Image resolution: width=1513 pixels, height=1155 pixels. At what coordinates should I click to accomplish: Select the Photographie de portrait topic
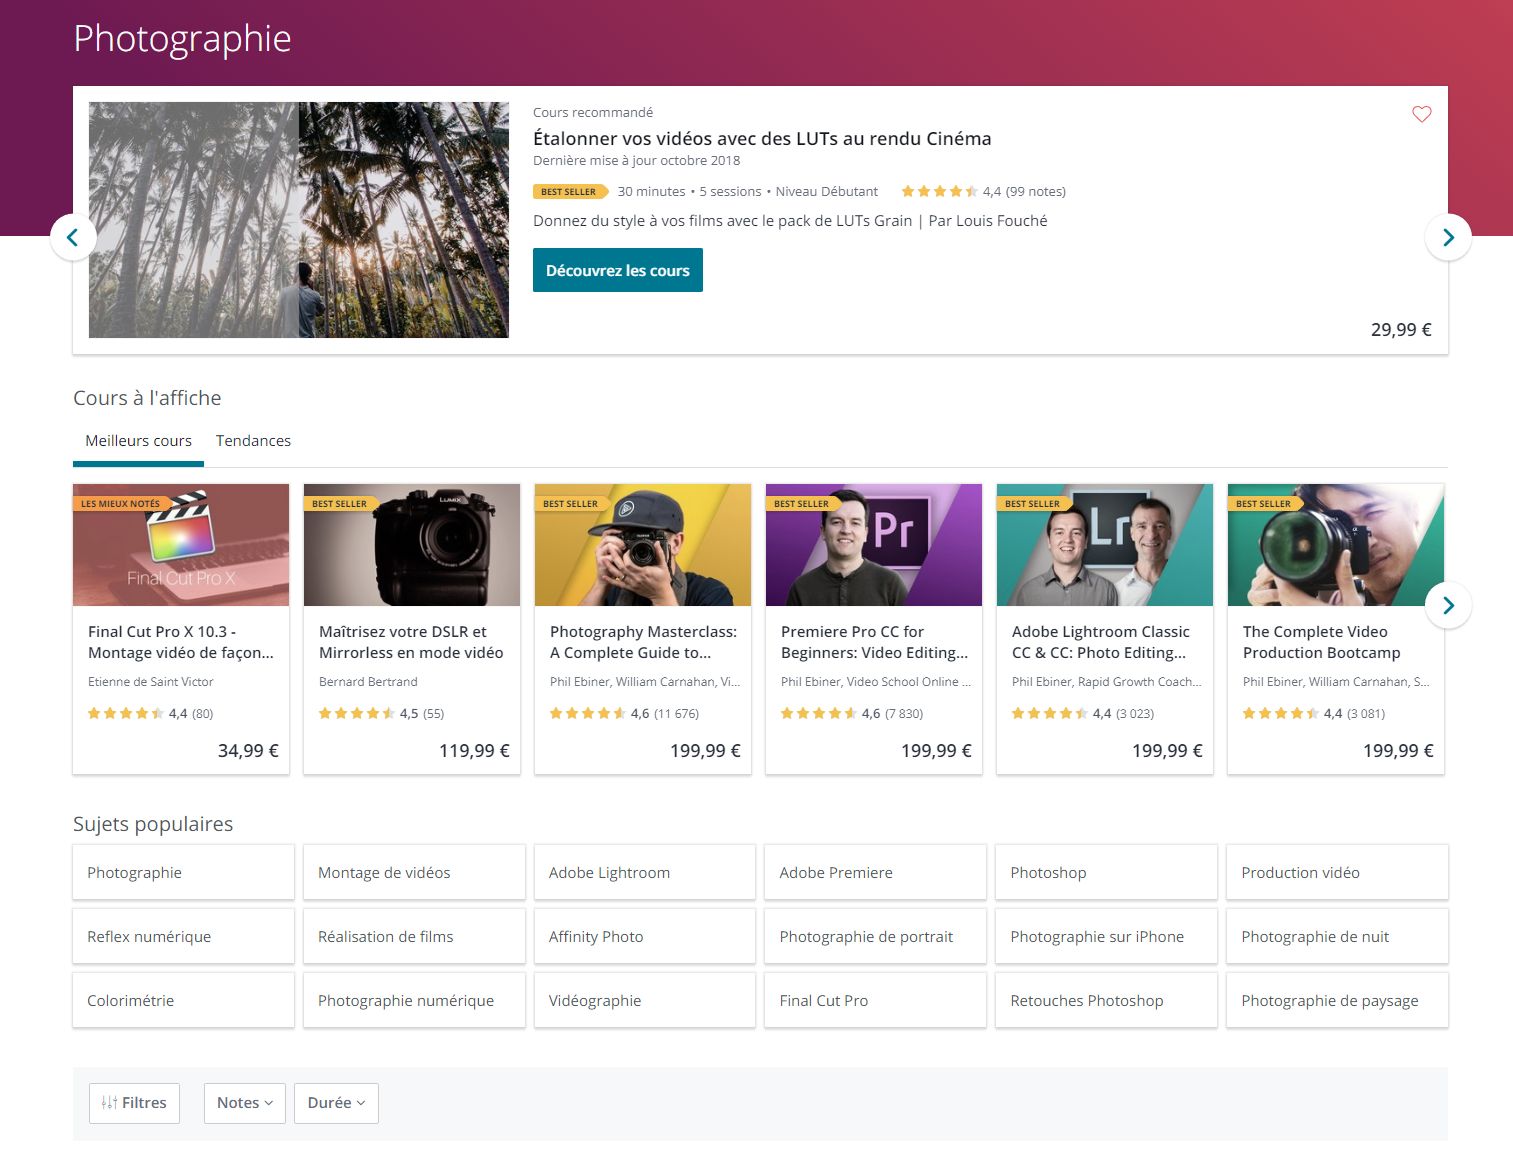875,936
